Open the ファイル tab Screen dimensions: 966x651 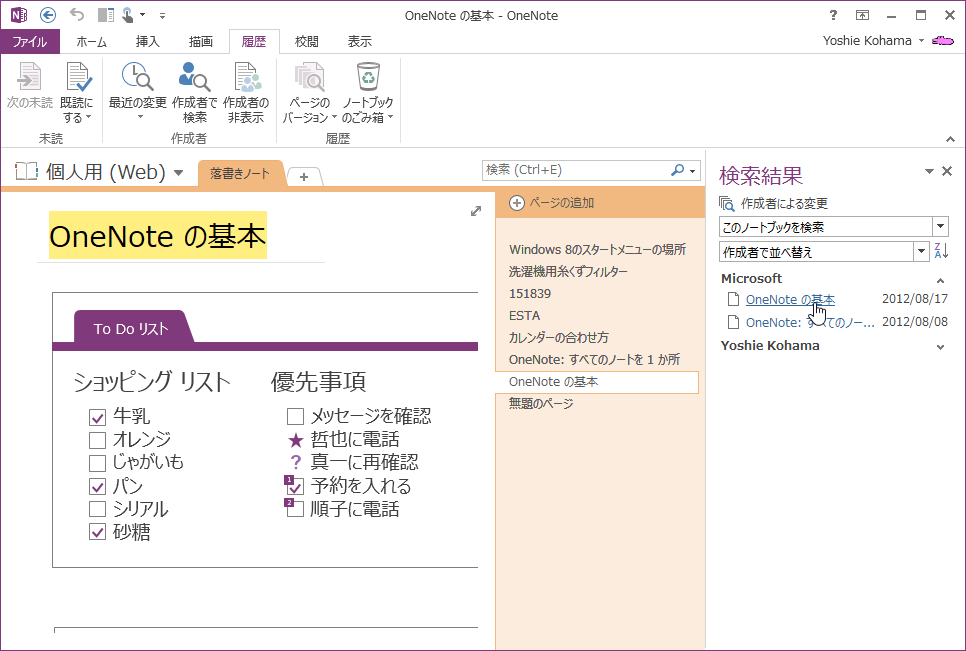[x=30, y=41]
